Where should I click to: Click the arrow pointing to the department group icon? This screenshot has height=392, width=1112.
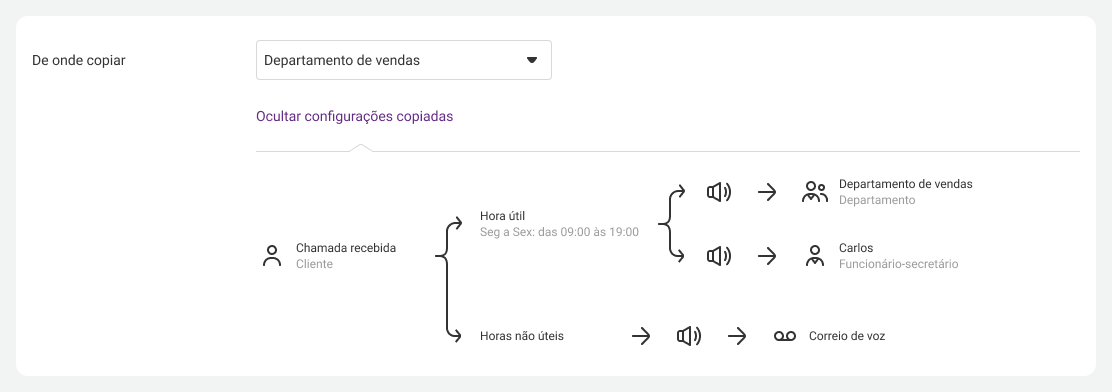(x=767, y=192)
